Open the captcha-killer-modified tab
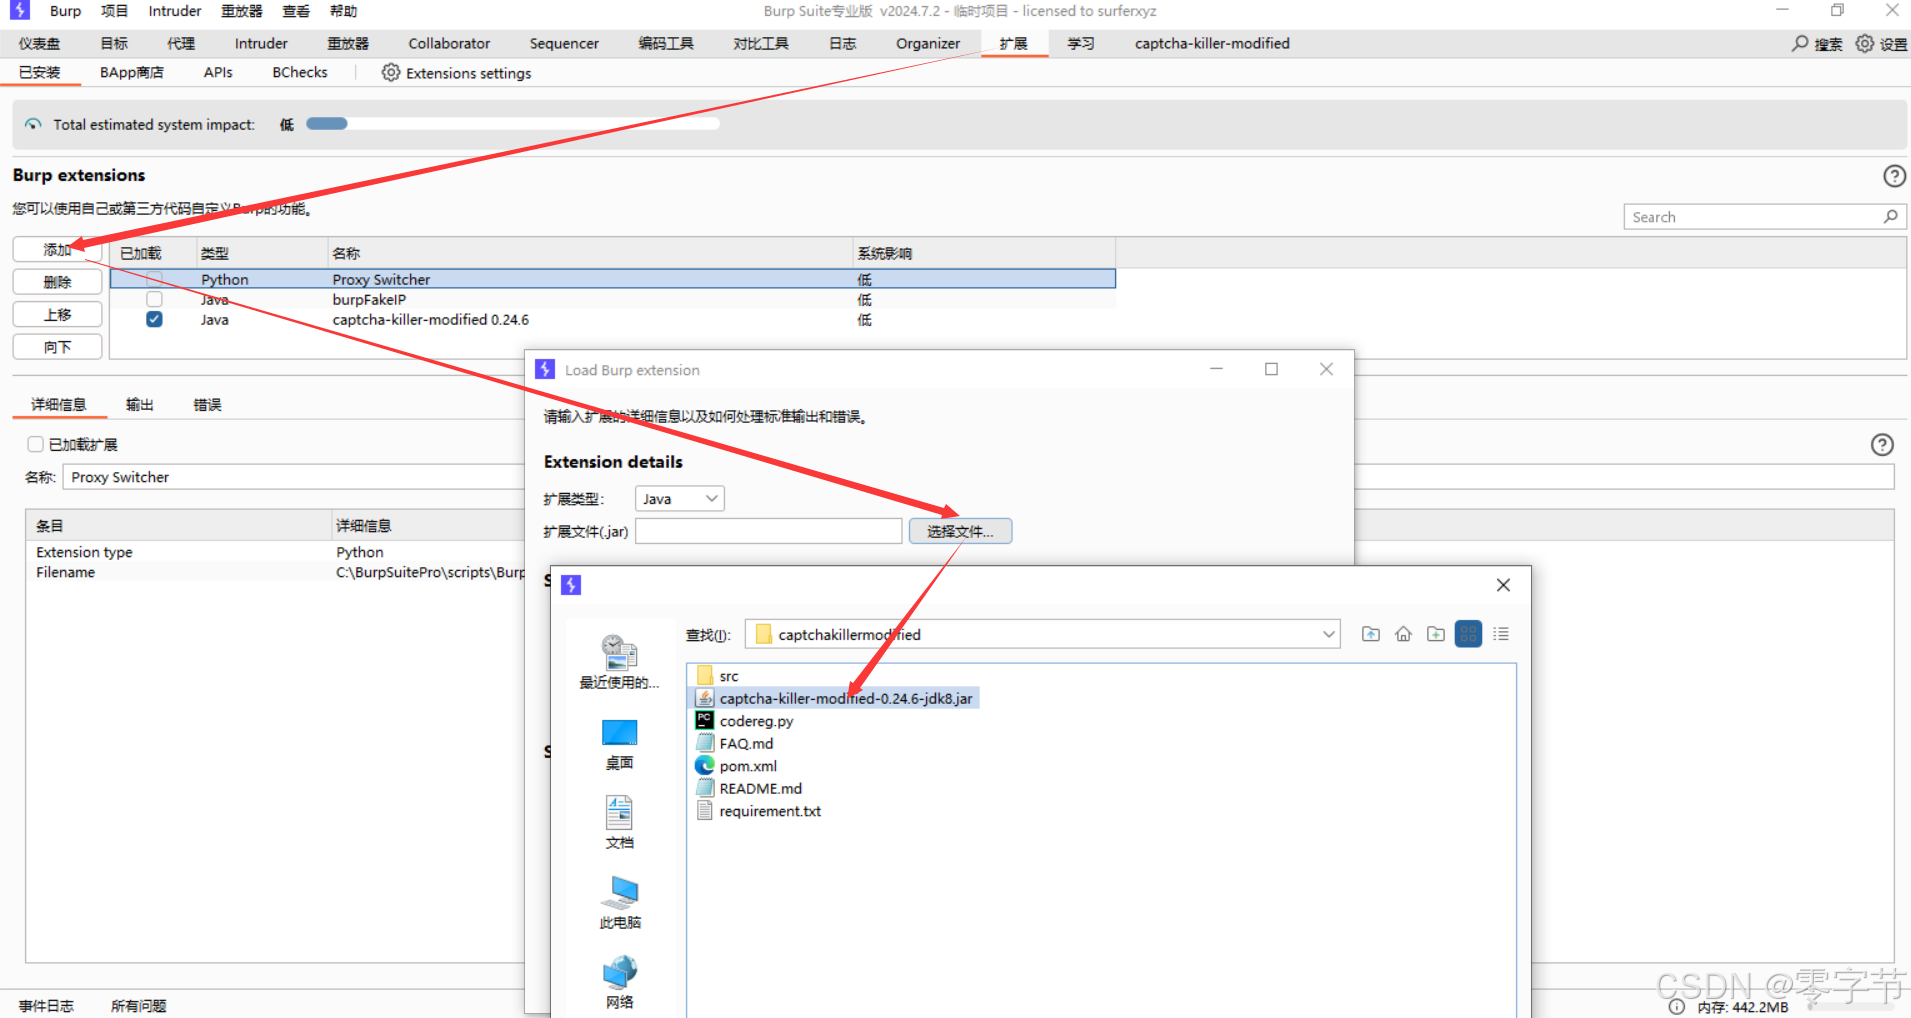 [1212, 44]
